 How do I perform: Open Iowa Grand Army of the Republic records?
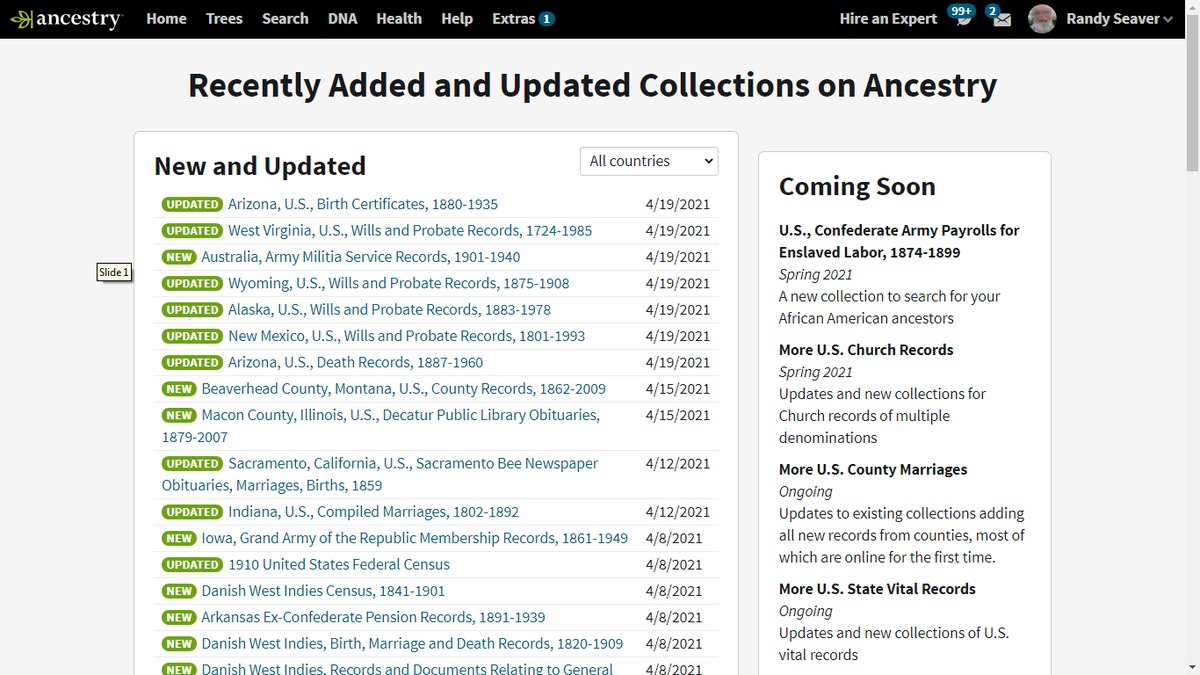coord(415,538)
